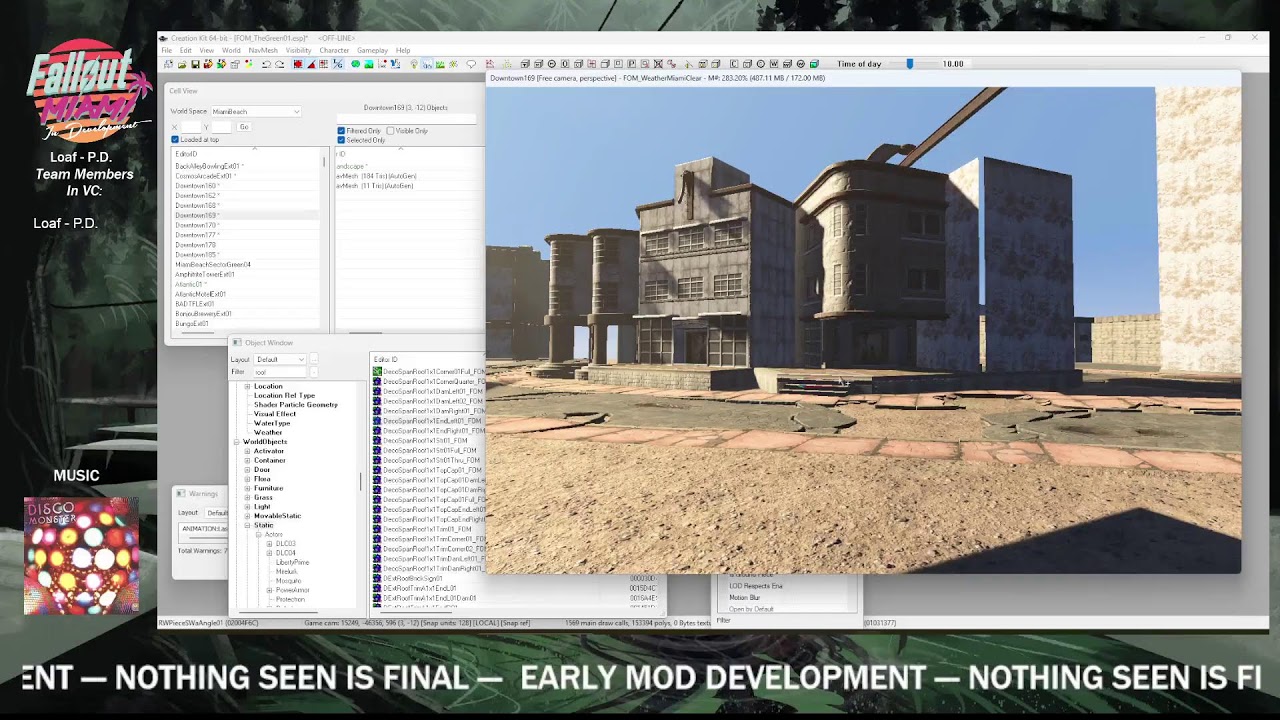Click the magnifier box toolbar icon
This screenshot has height=720, width=1280.
(645, 64)
